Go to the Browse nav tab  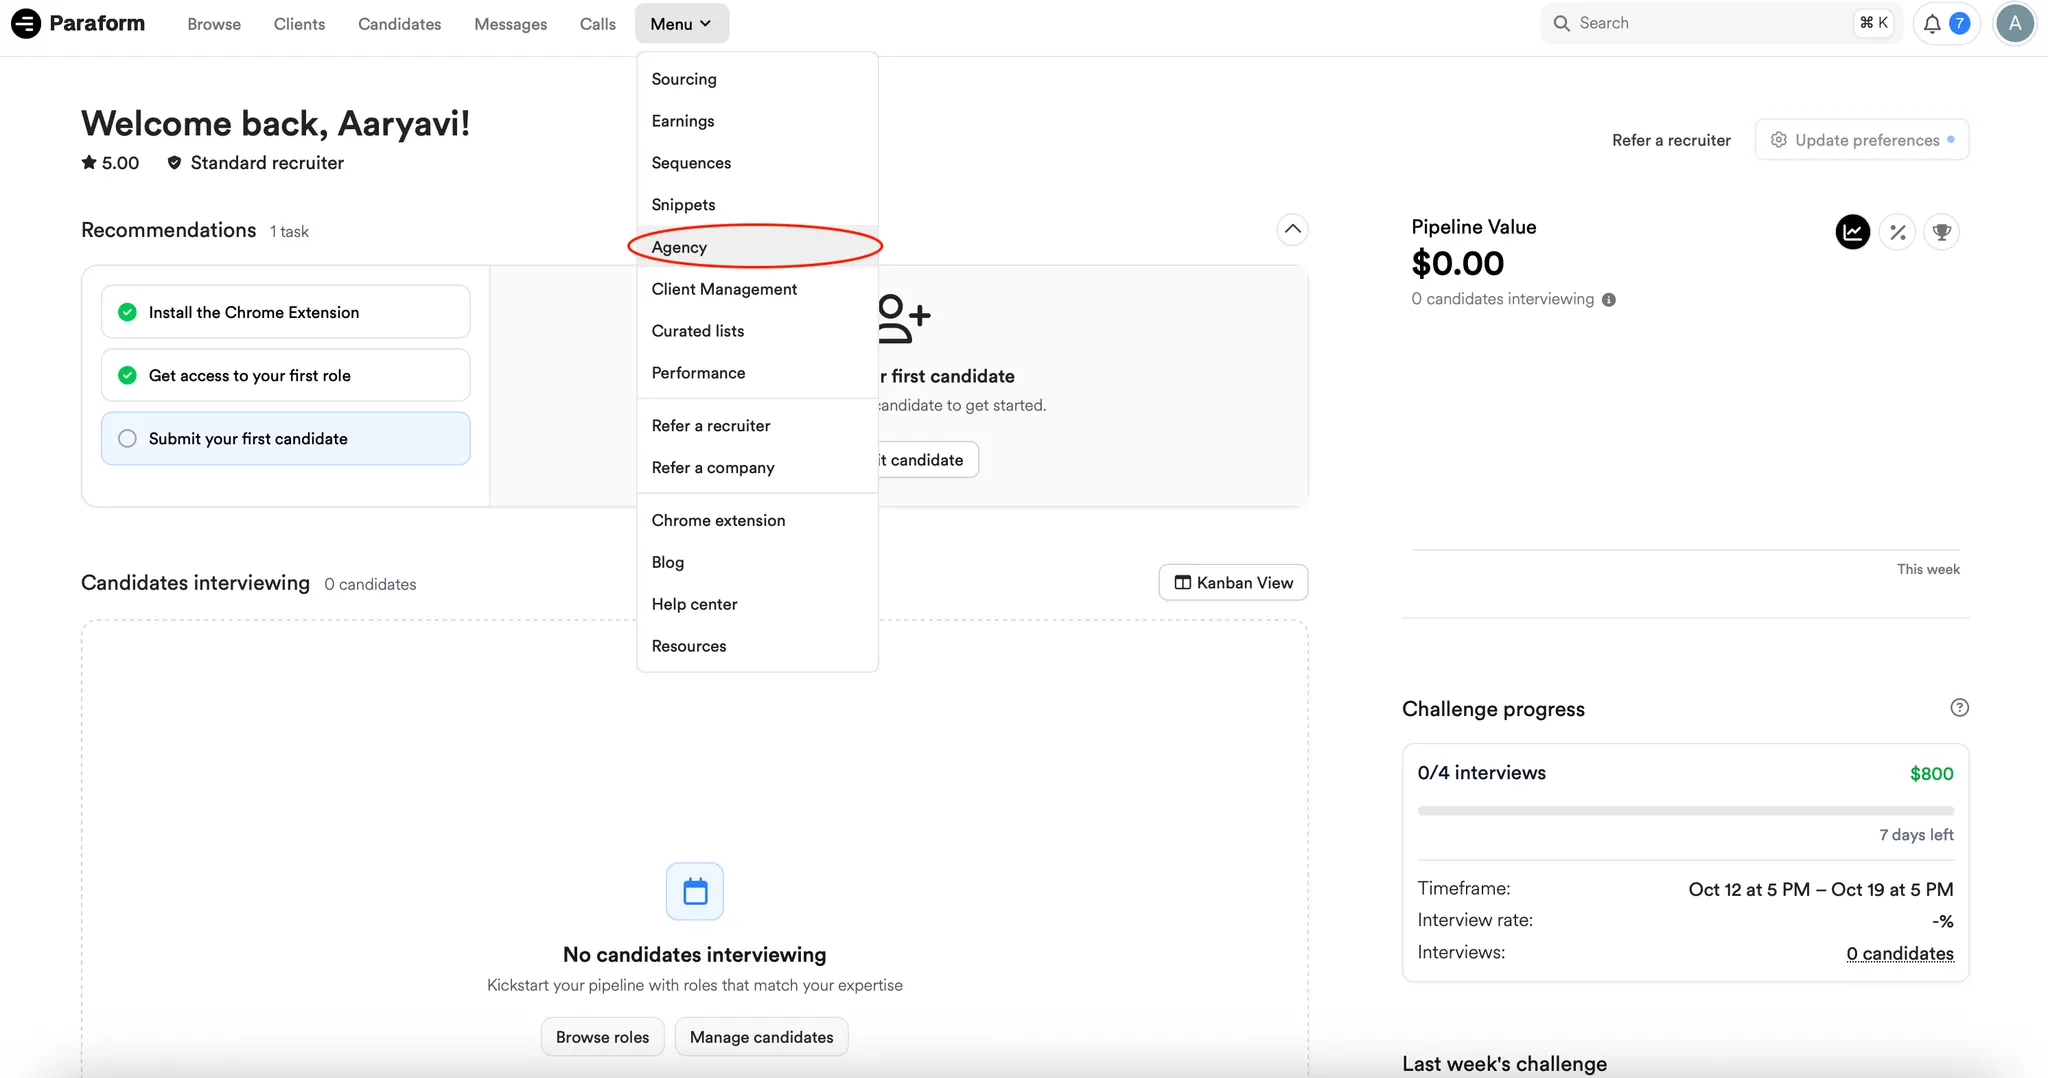click(x=214, y=24)
